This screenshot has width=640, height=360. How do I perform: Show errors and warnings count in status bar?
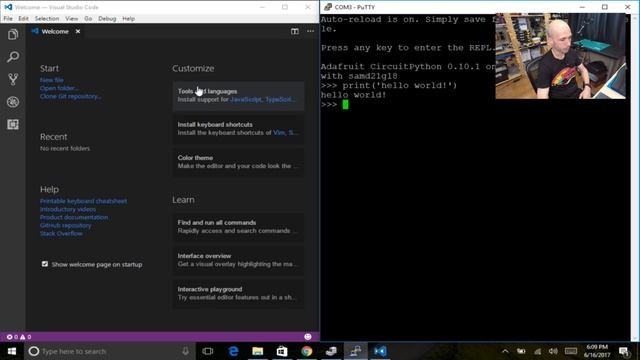pos(19,337)
